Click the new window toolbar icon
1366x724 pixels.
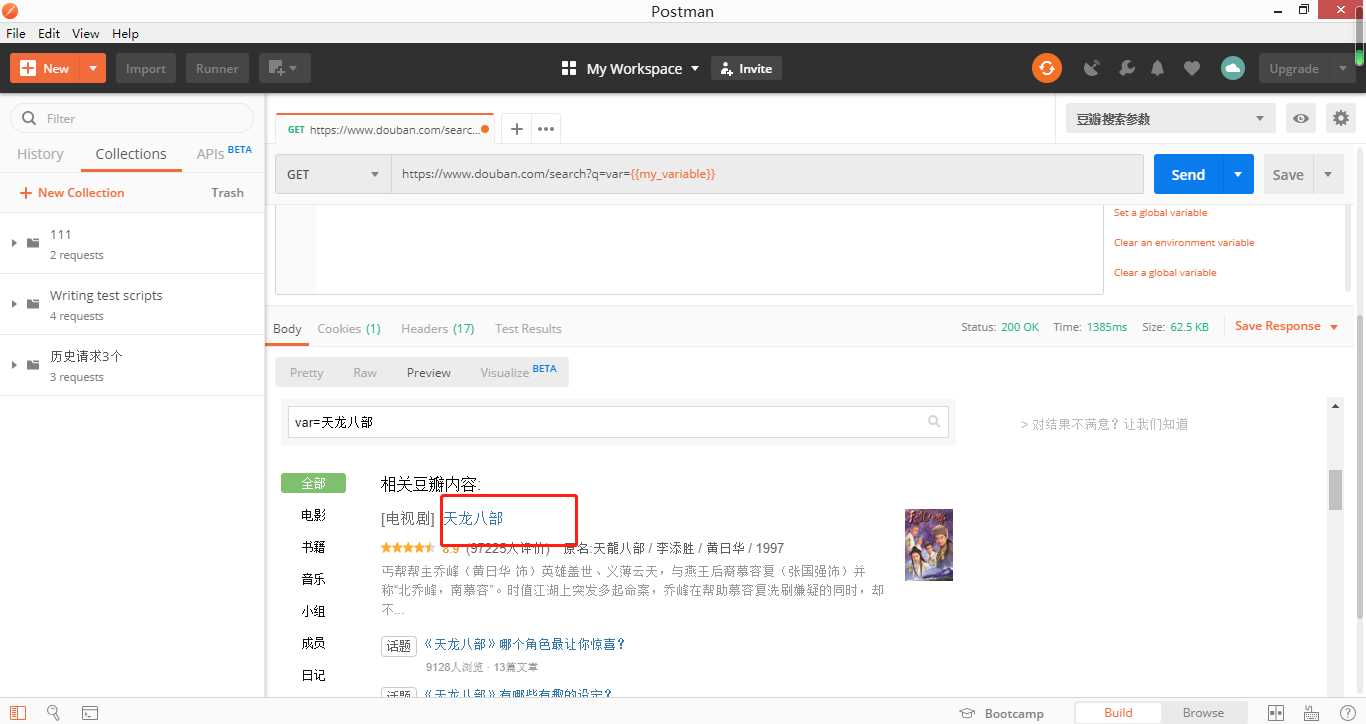[x=284, y=68]
